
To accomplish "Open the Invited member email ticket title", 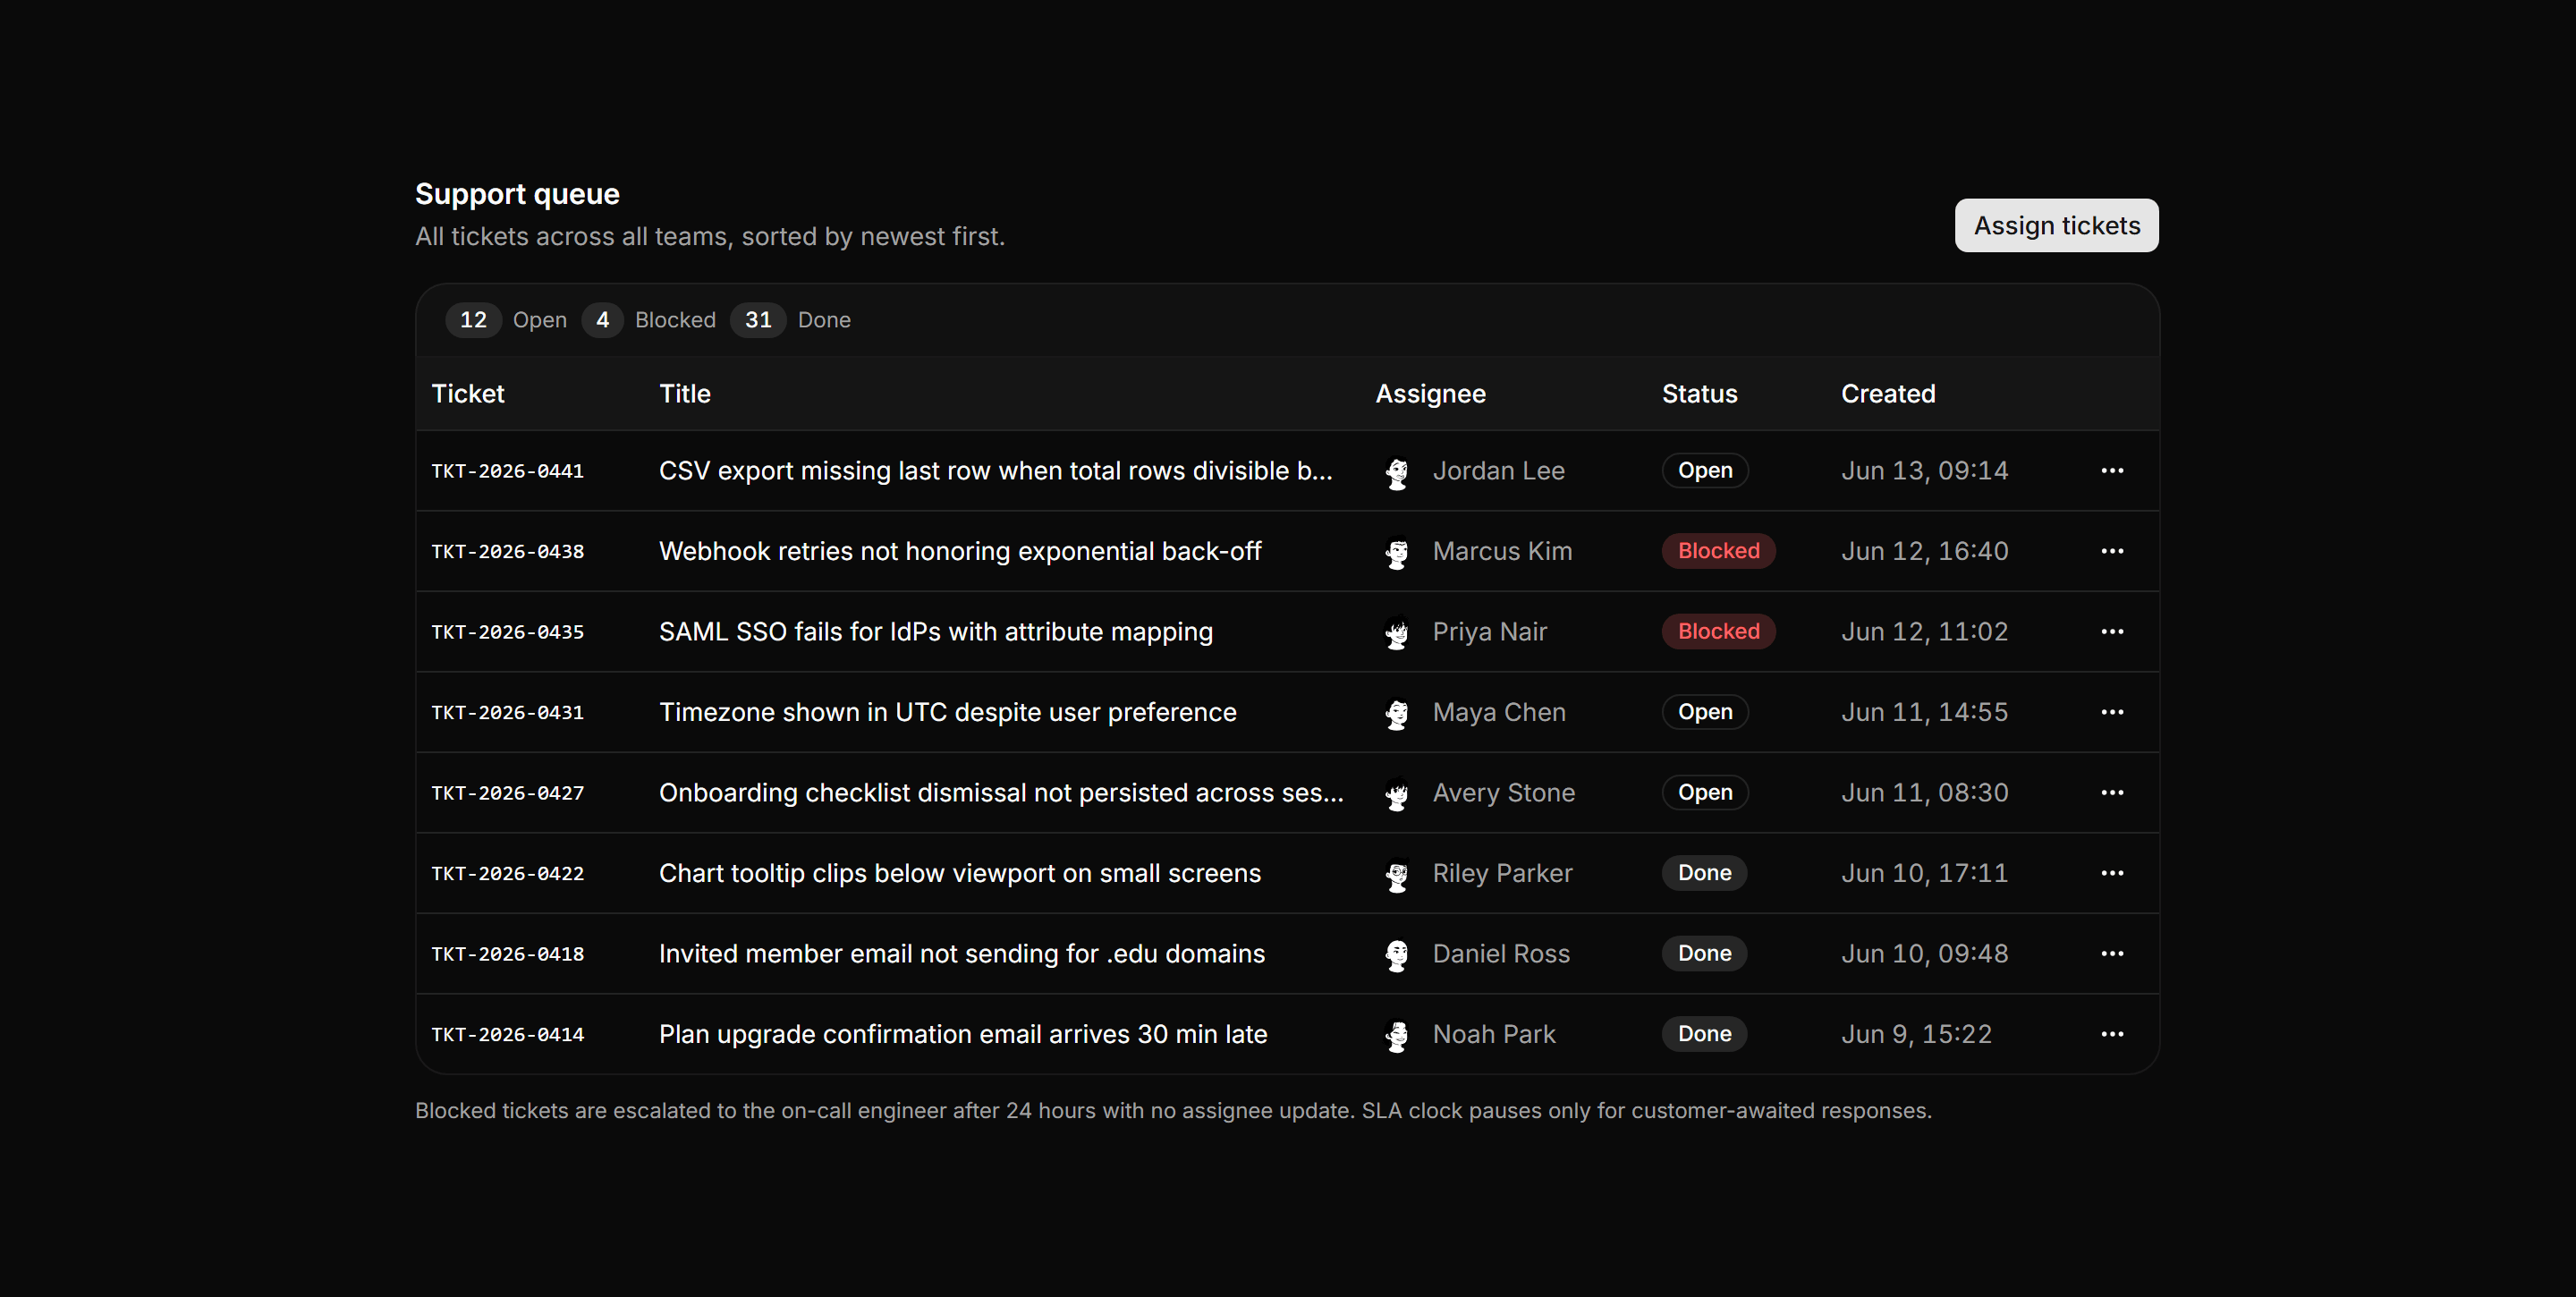I will tap(962, 954).
